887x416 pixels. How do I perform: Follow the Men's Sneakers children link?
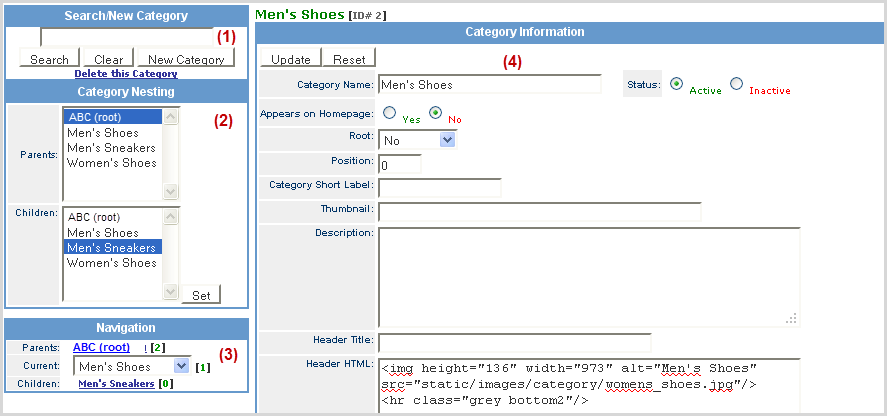116,384
